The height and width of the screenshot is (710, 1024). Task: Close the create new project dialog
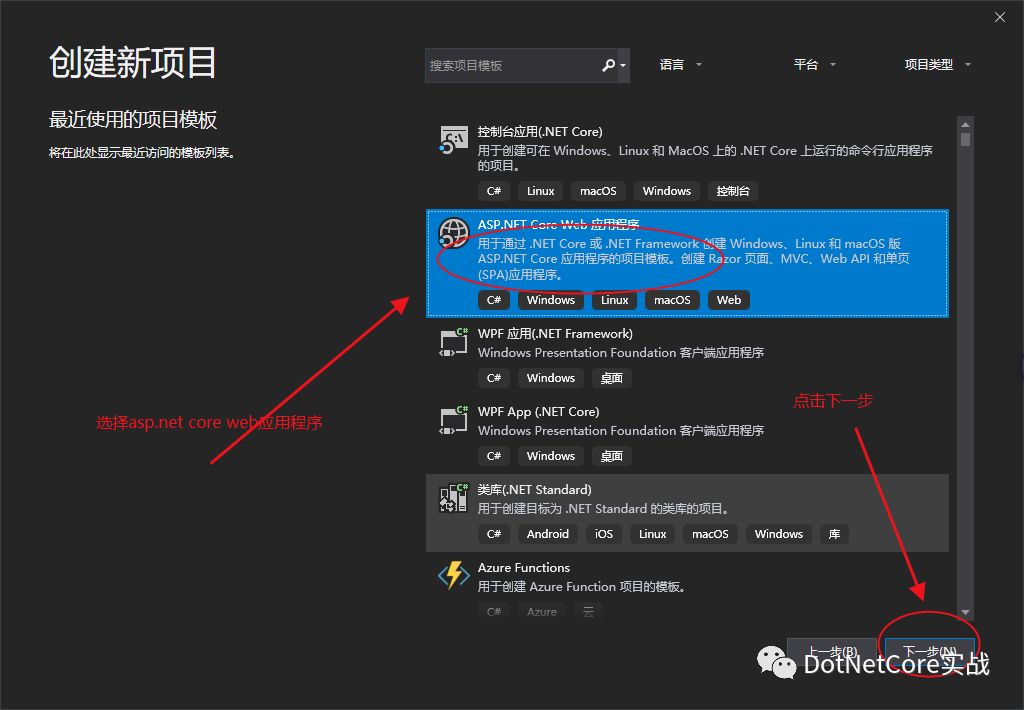pos(999,18)
